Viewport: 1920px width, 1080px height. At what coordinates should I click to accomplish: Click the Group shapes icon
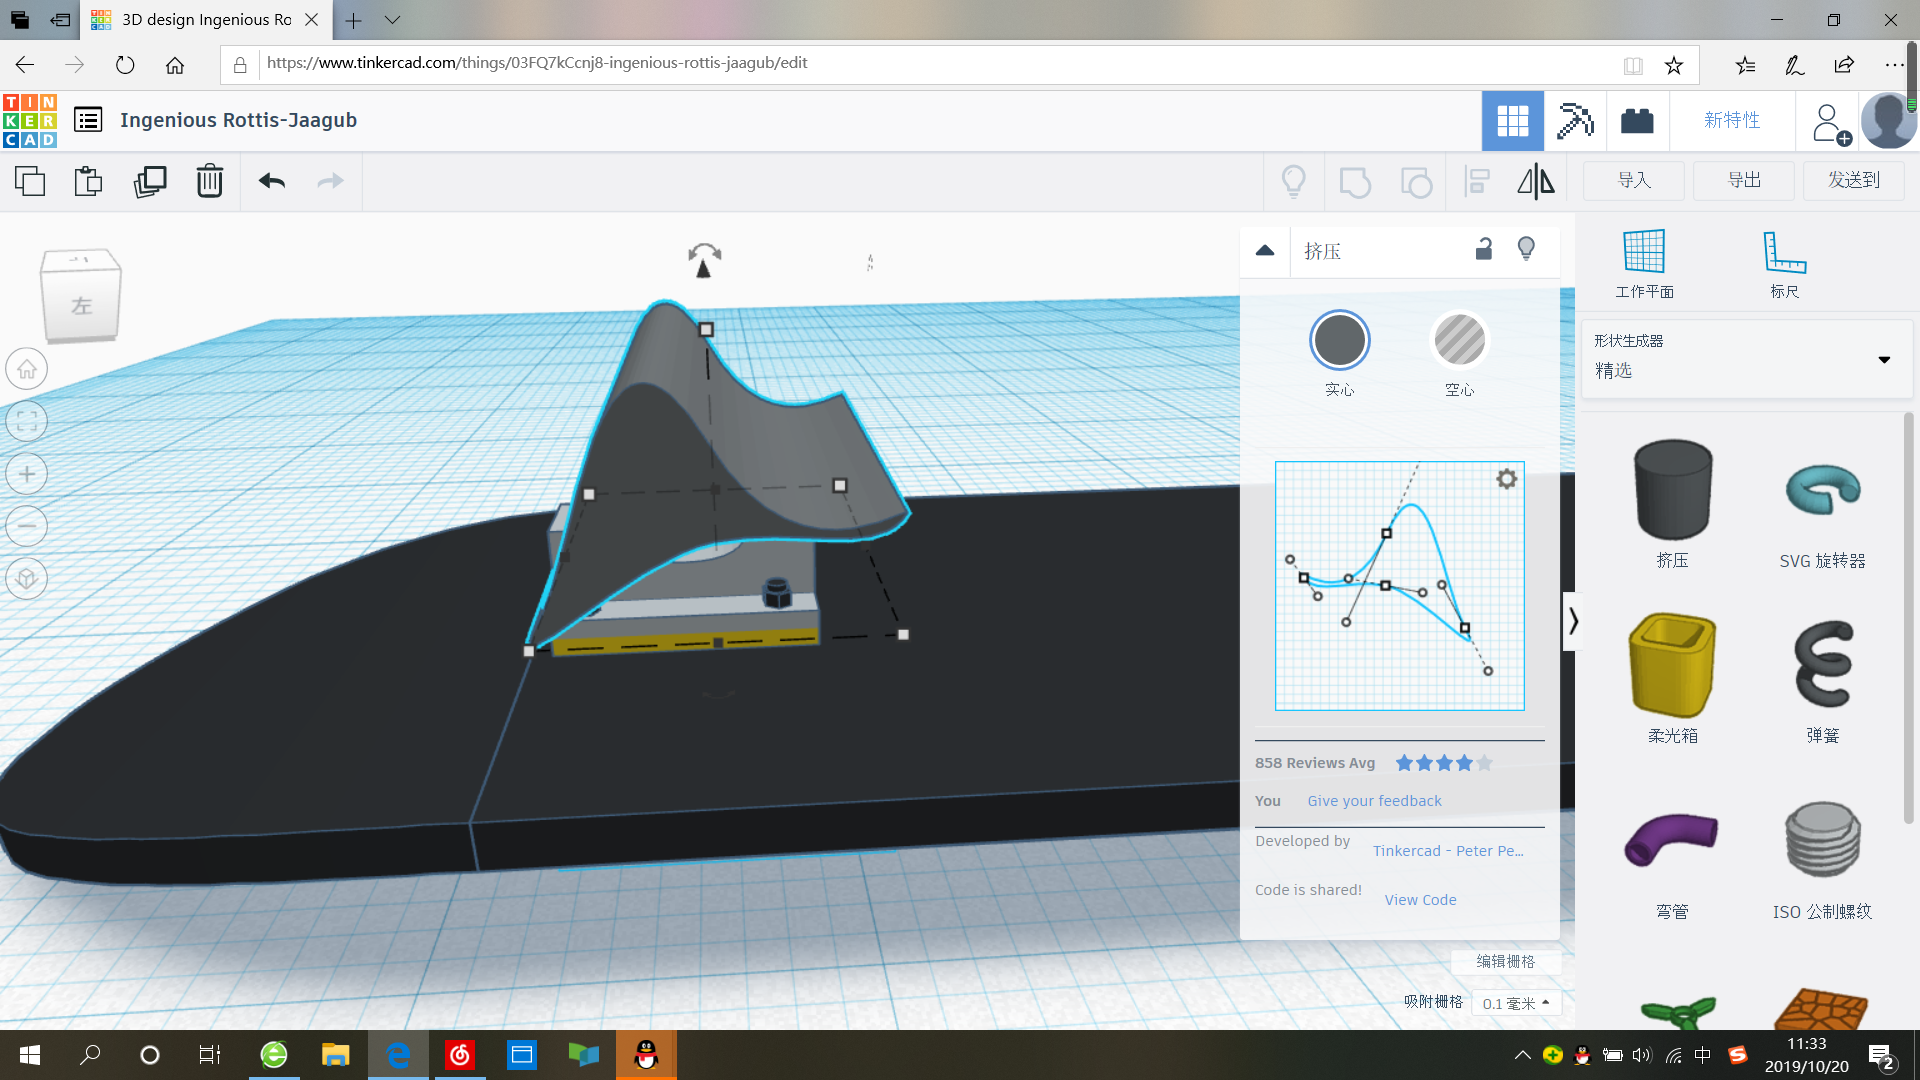click(x=1355, y=182)
